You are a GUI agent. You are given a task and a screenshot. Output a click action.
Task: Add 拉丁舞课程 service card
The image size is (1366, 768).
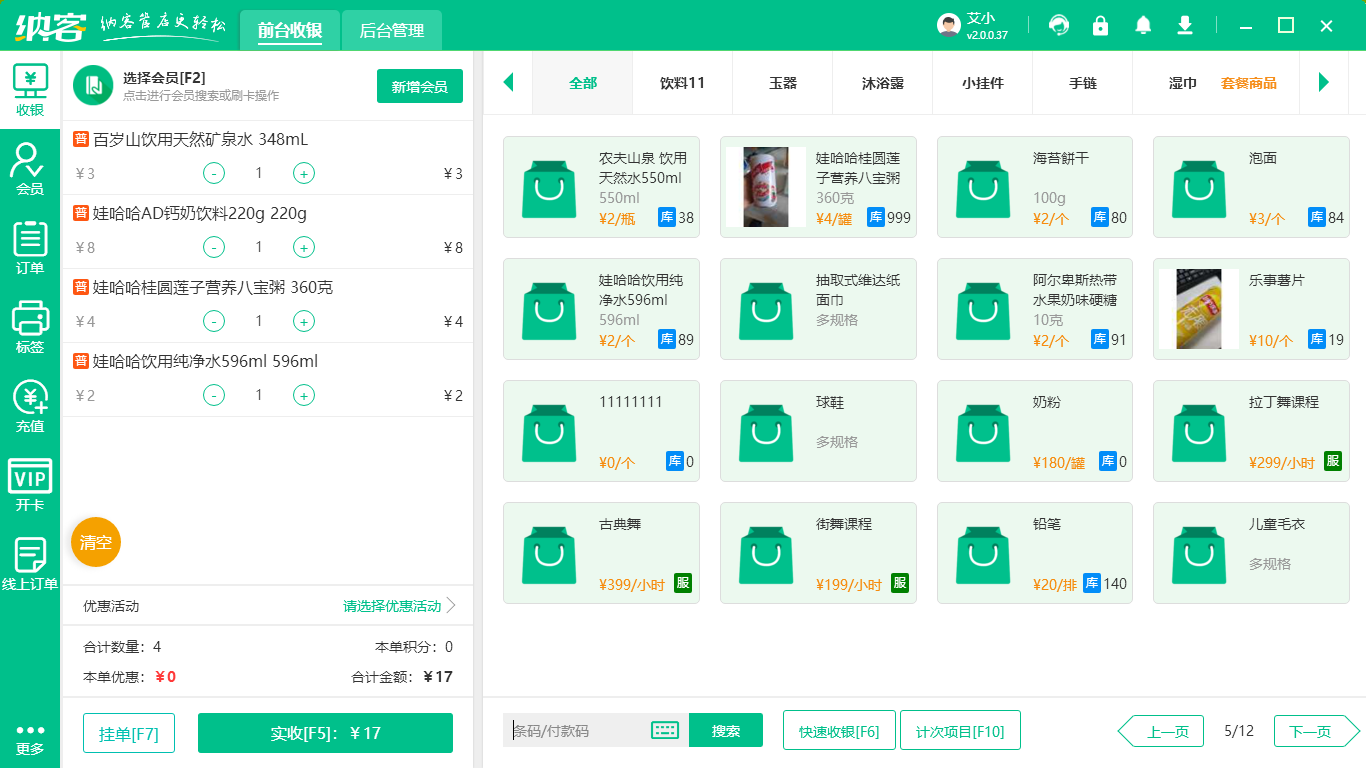tap(1251, 431)
